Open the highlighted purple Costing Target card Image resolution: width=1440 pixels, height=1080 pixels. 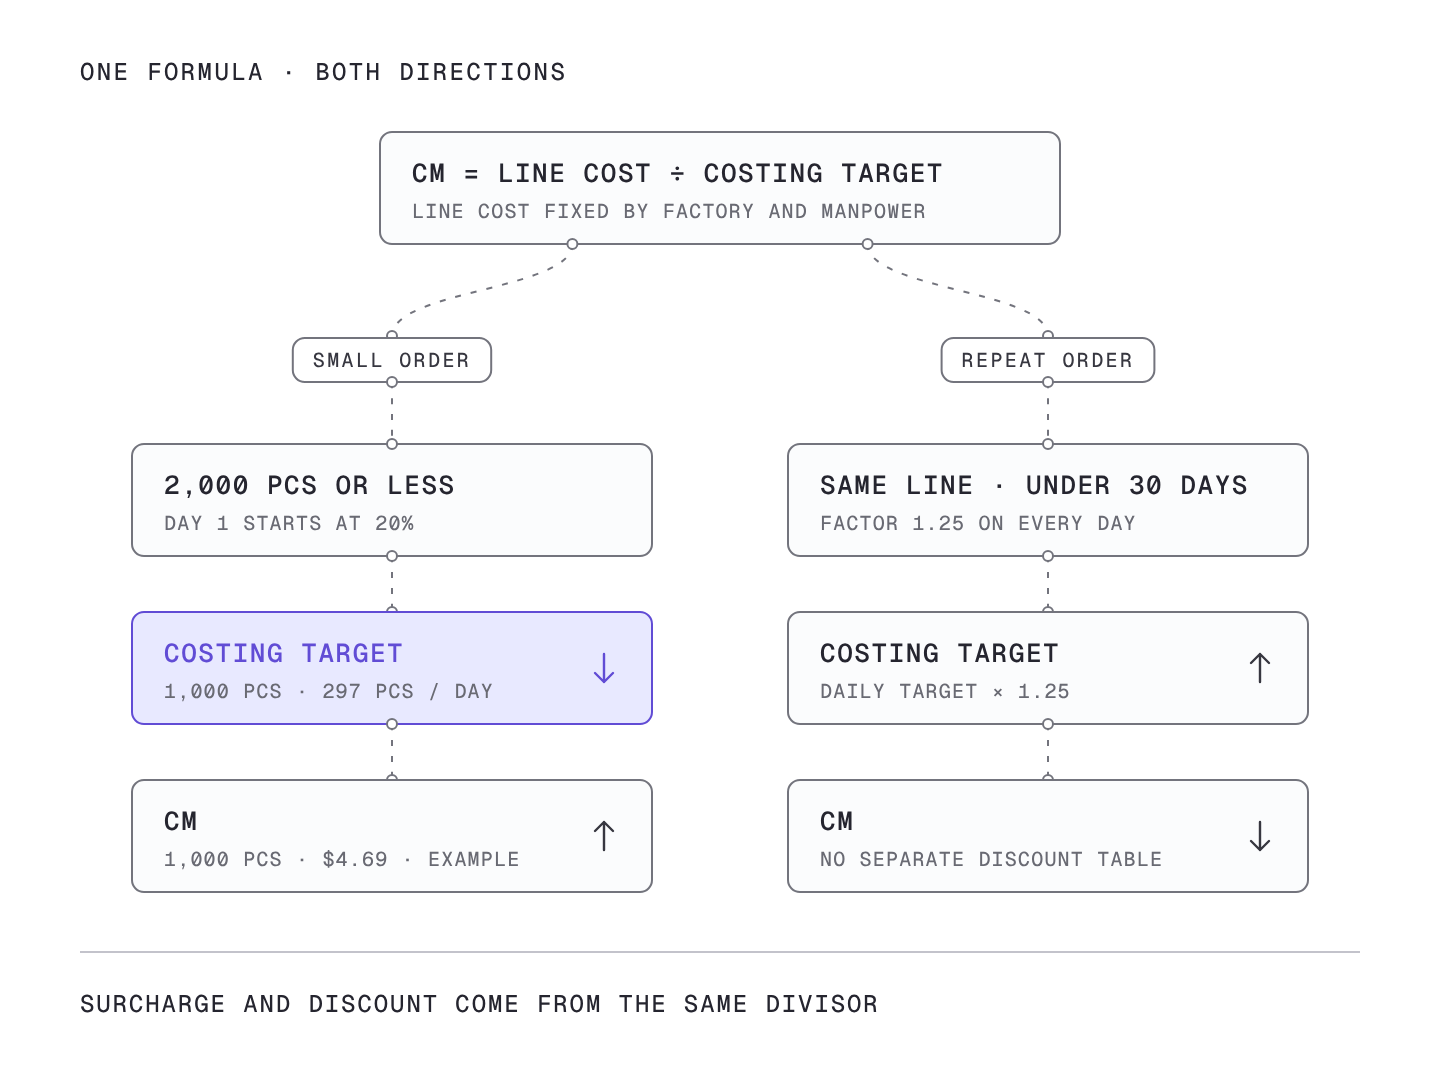392,668
